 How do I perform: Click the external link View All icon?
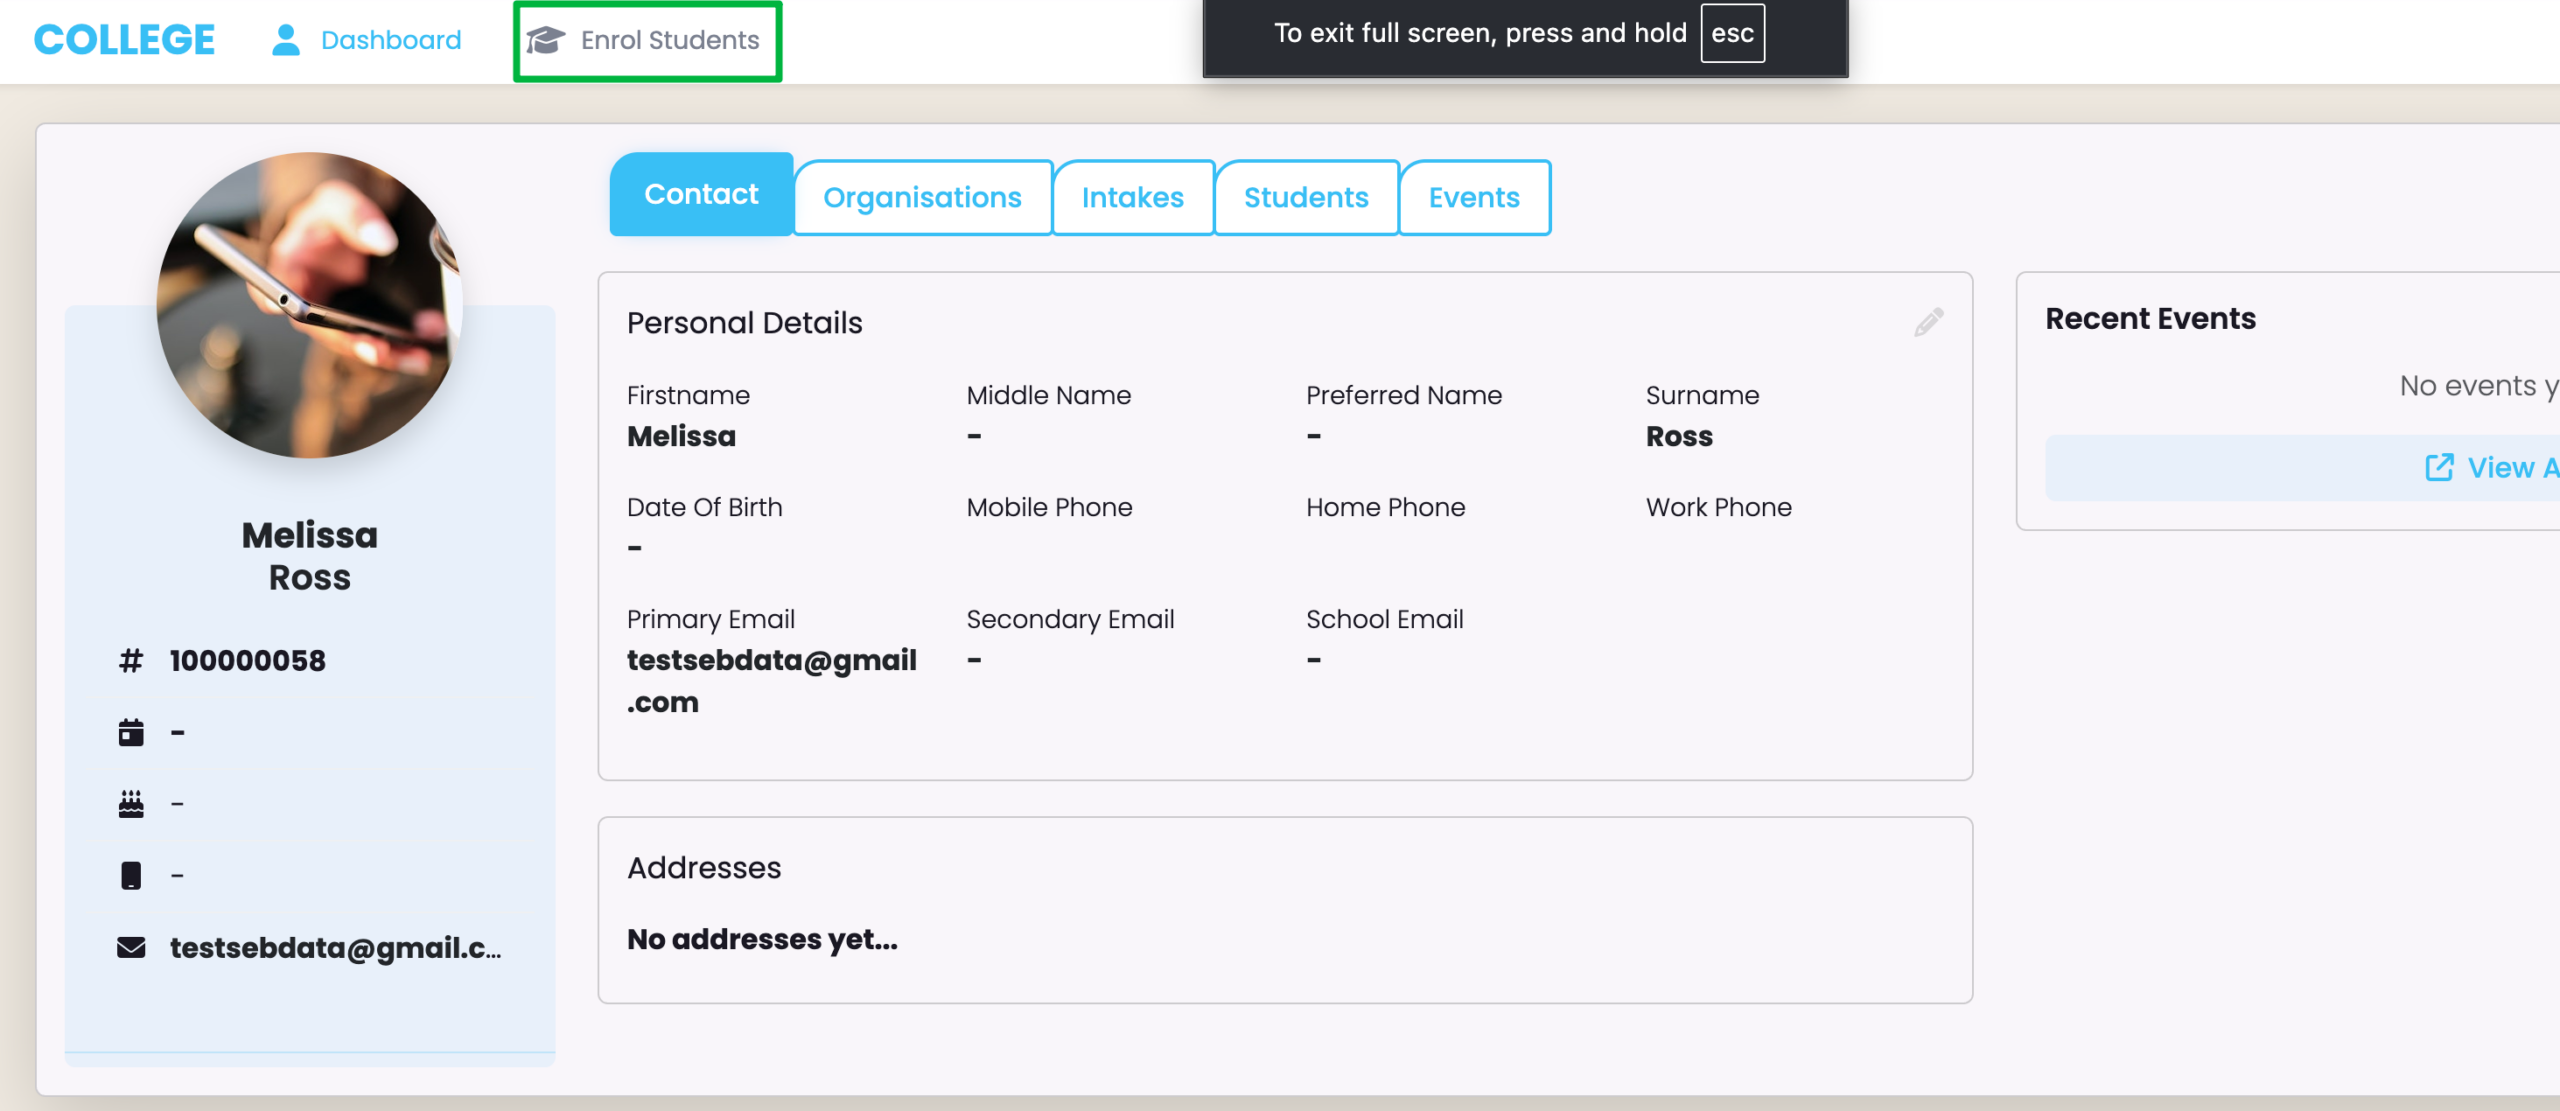pyautogui.click(x=2439, y=467)
